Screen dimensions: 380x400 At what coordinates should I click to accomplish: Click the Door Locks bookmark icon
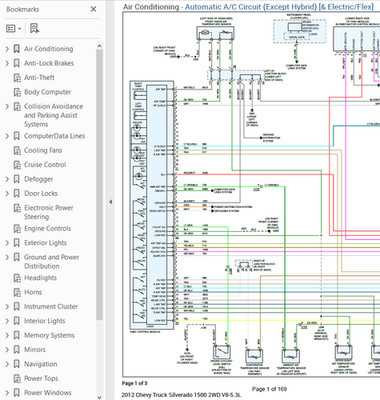click(x=17, y=194)
